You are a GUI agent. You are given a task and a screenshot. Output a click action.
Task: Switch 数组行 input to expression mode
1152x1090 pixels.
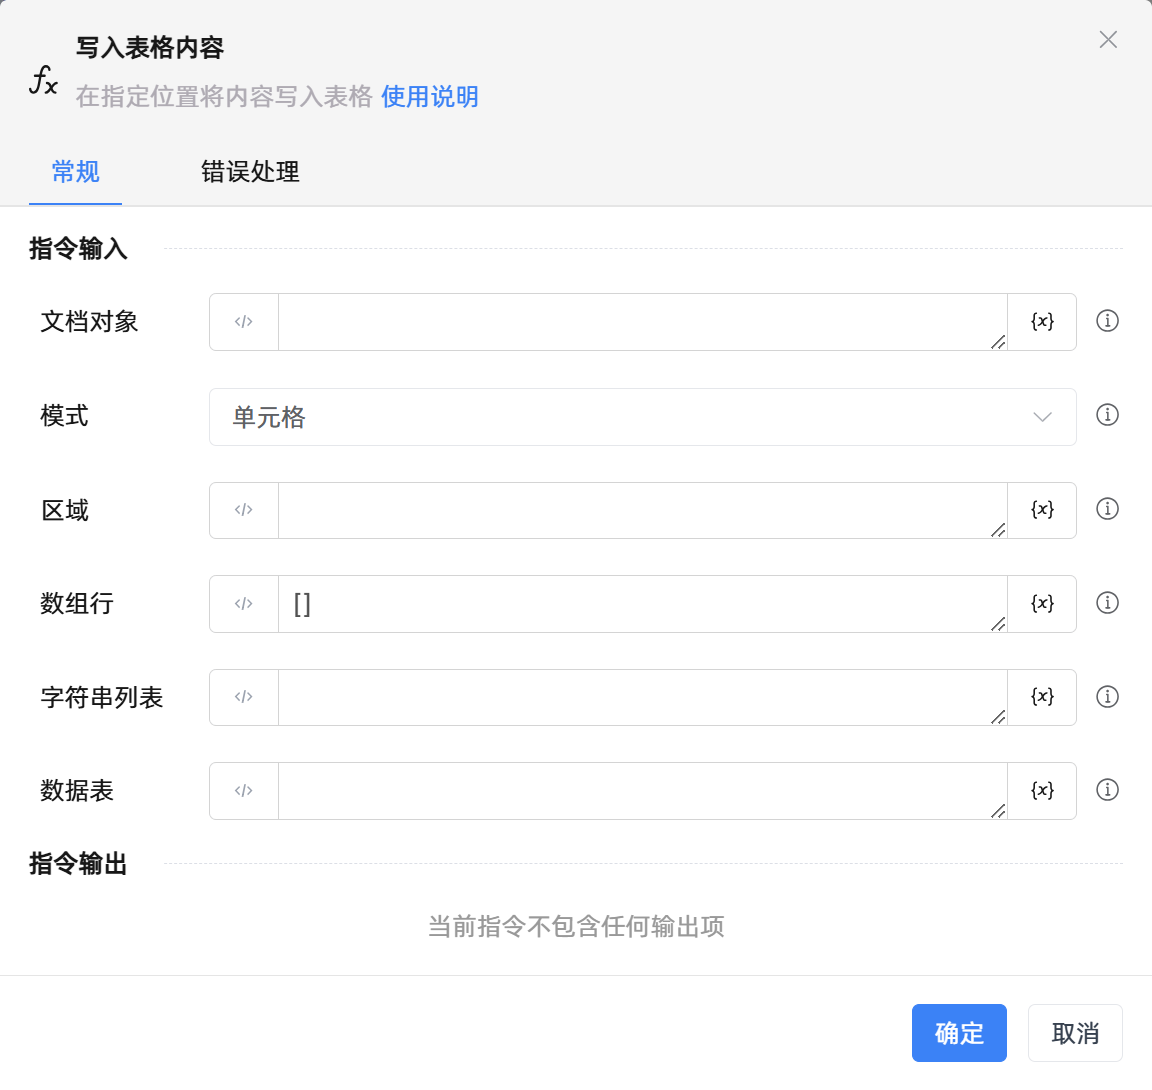pyautogui.click(x=243, y=604)
